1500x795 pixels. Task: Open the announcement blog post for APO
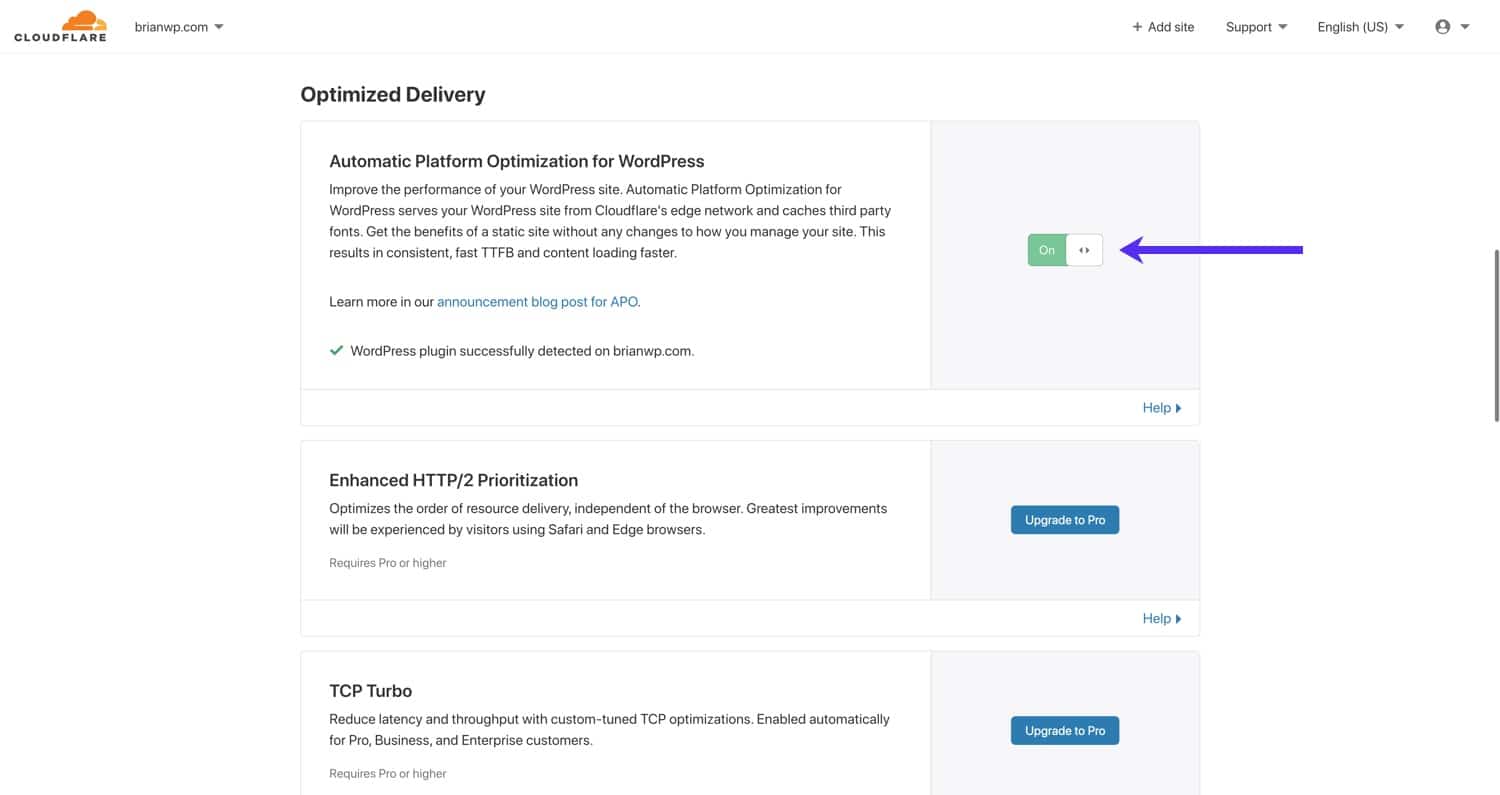537,301
